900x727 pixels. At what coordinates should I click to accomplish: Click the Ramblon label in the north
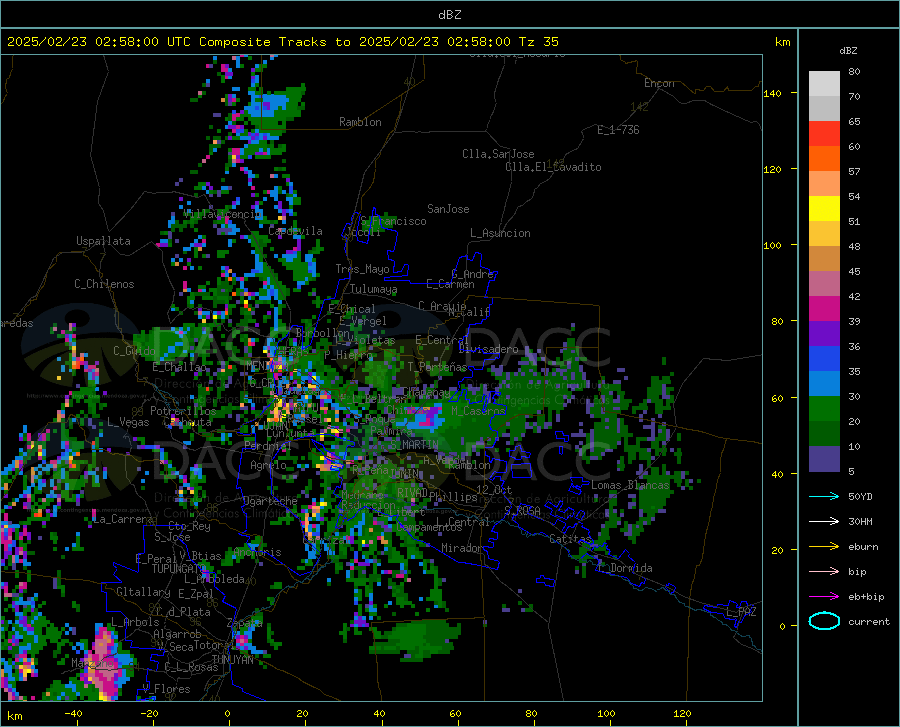click(360, 122)
